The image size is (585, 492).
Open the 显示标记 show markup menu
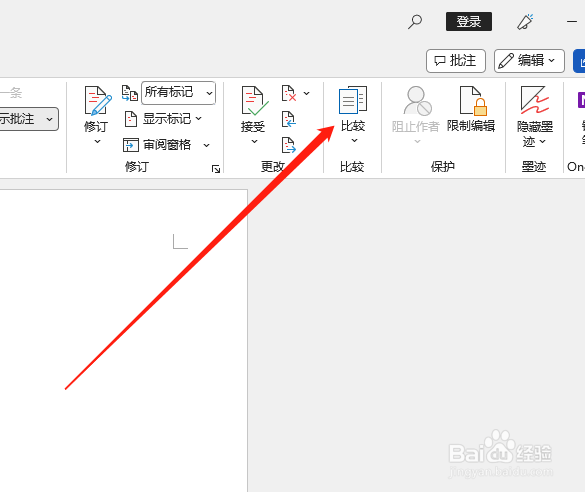(163, 119)
